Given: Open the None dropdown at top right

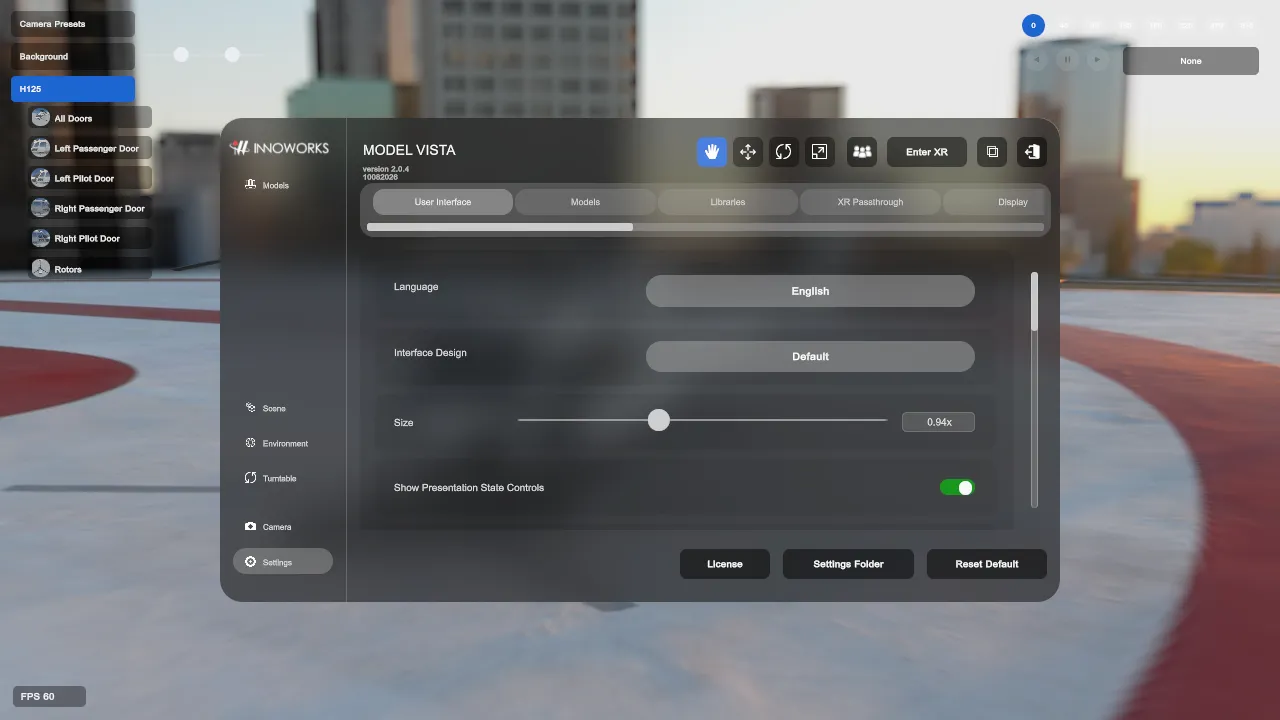Looking at the screenshot, I should click(1191, 61).
